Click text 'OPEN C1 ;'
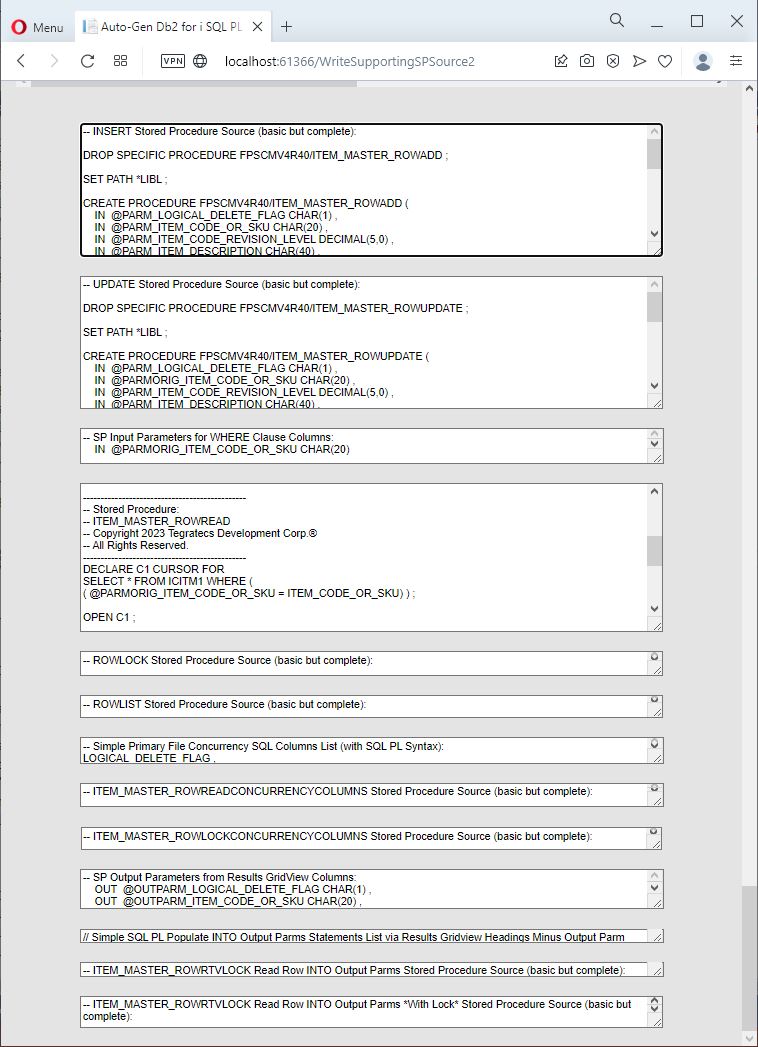758x1047 pixels. pyautogui.click(x=109, y=617)
